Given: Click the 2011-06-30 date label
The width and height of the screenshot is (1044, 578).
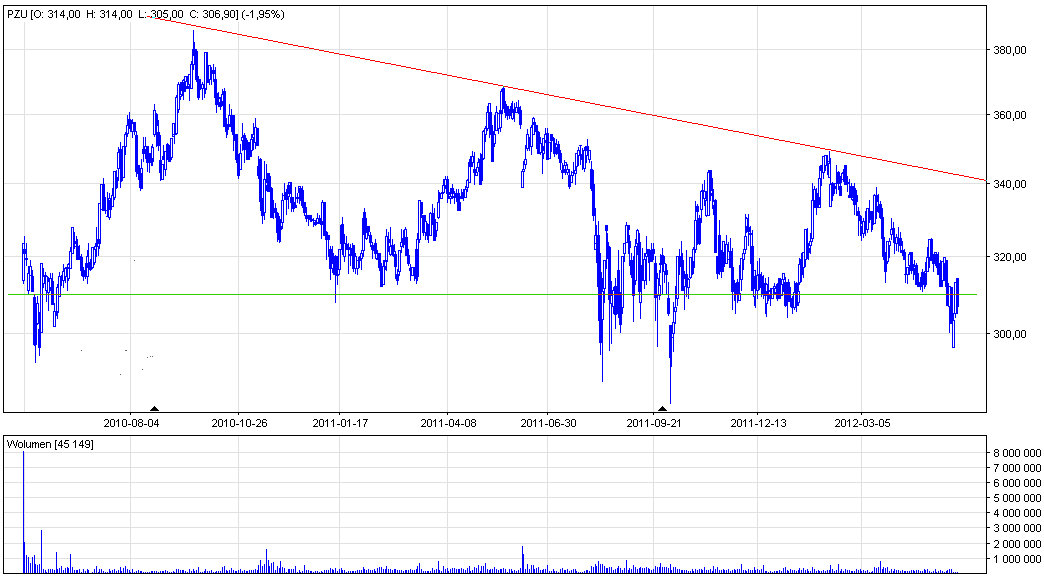Looking at the screenshot, I should pos(549,423).
